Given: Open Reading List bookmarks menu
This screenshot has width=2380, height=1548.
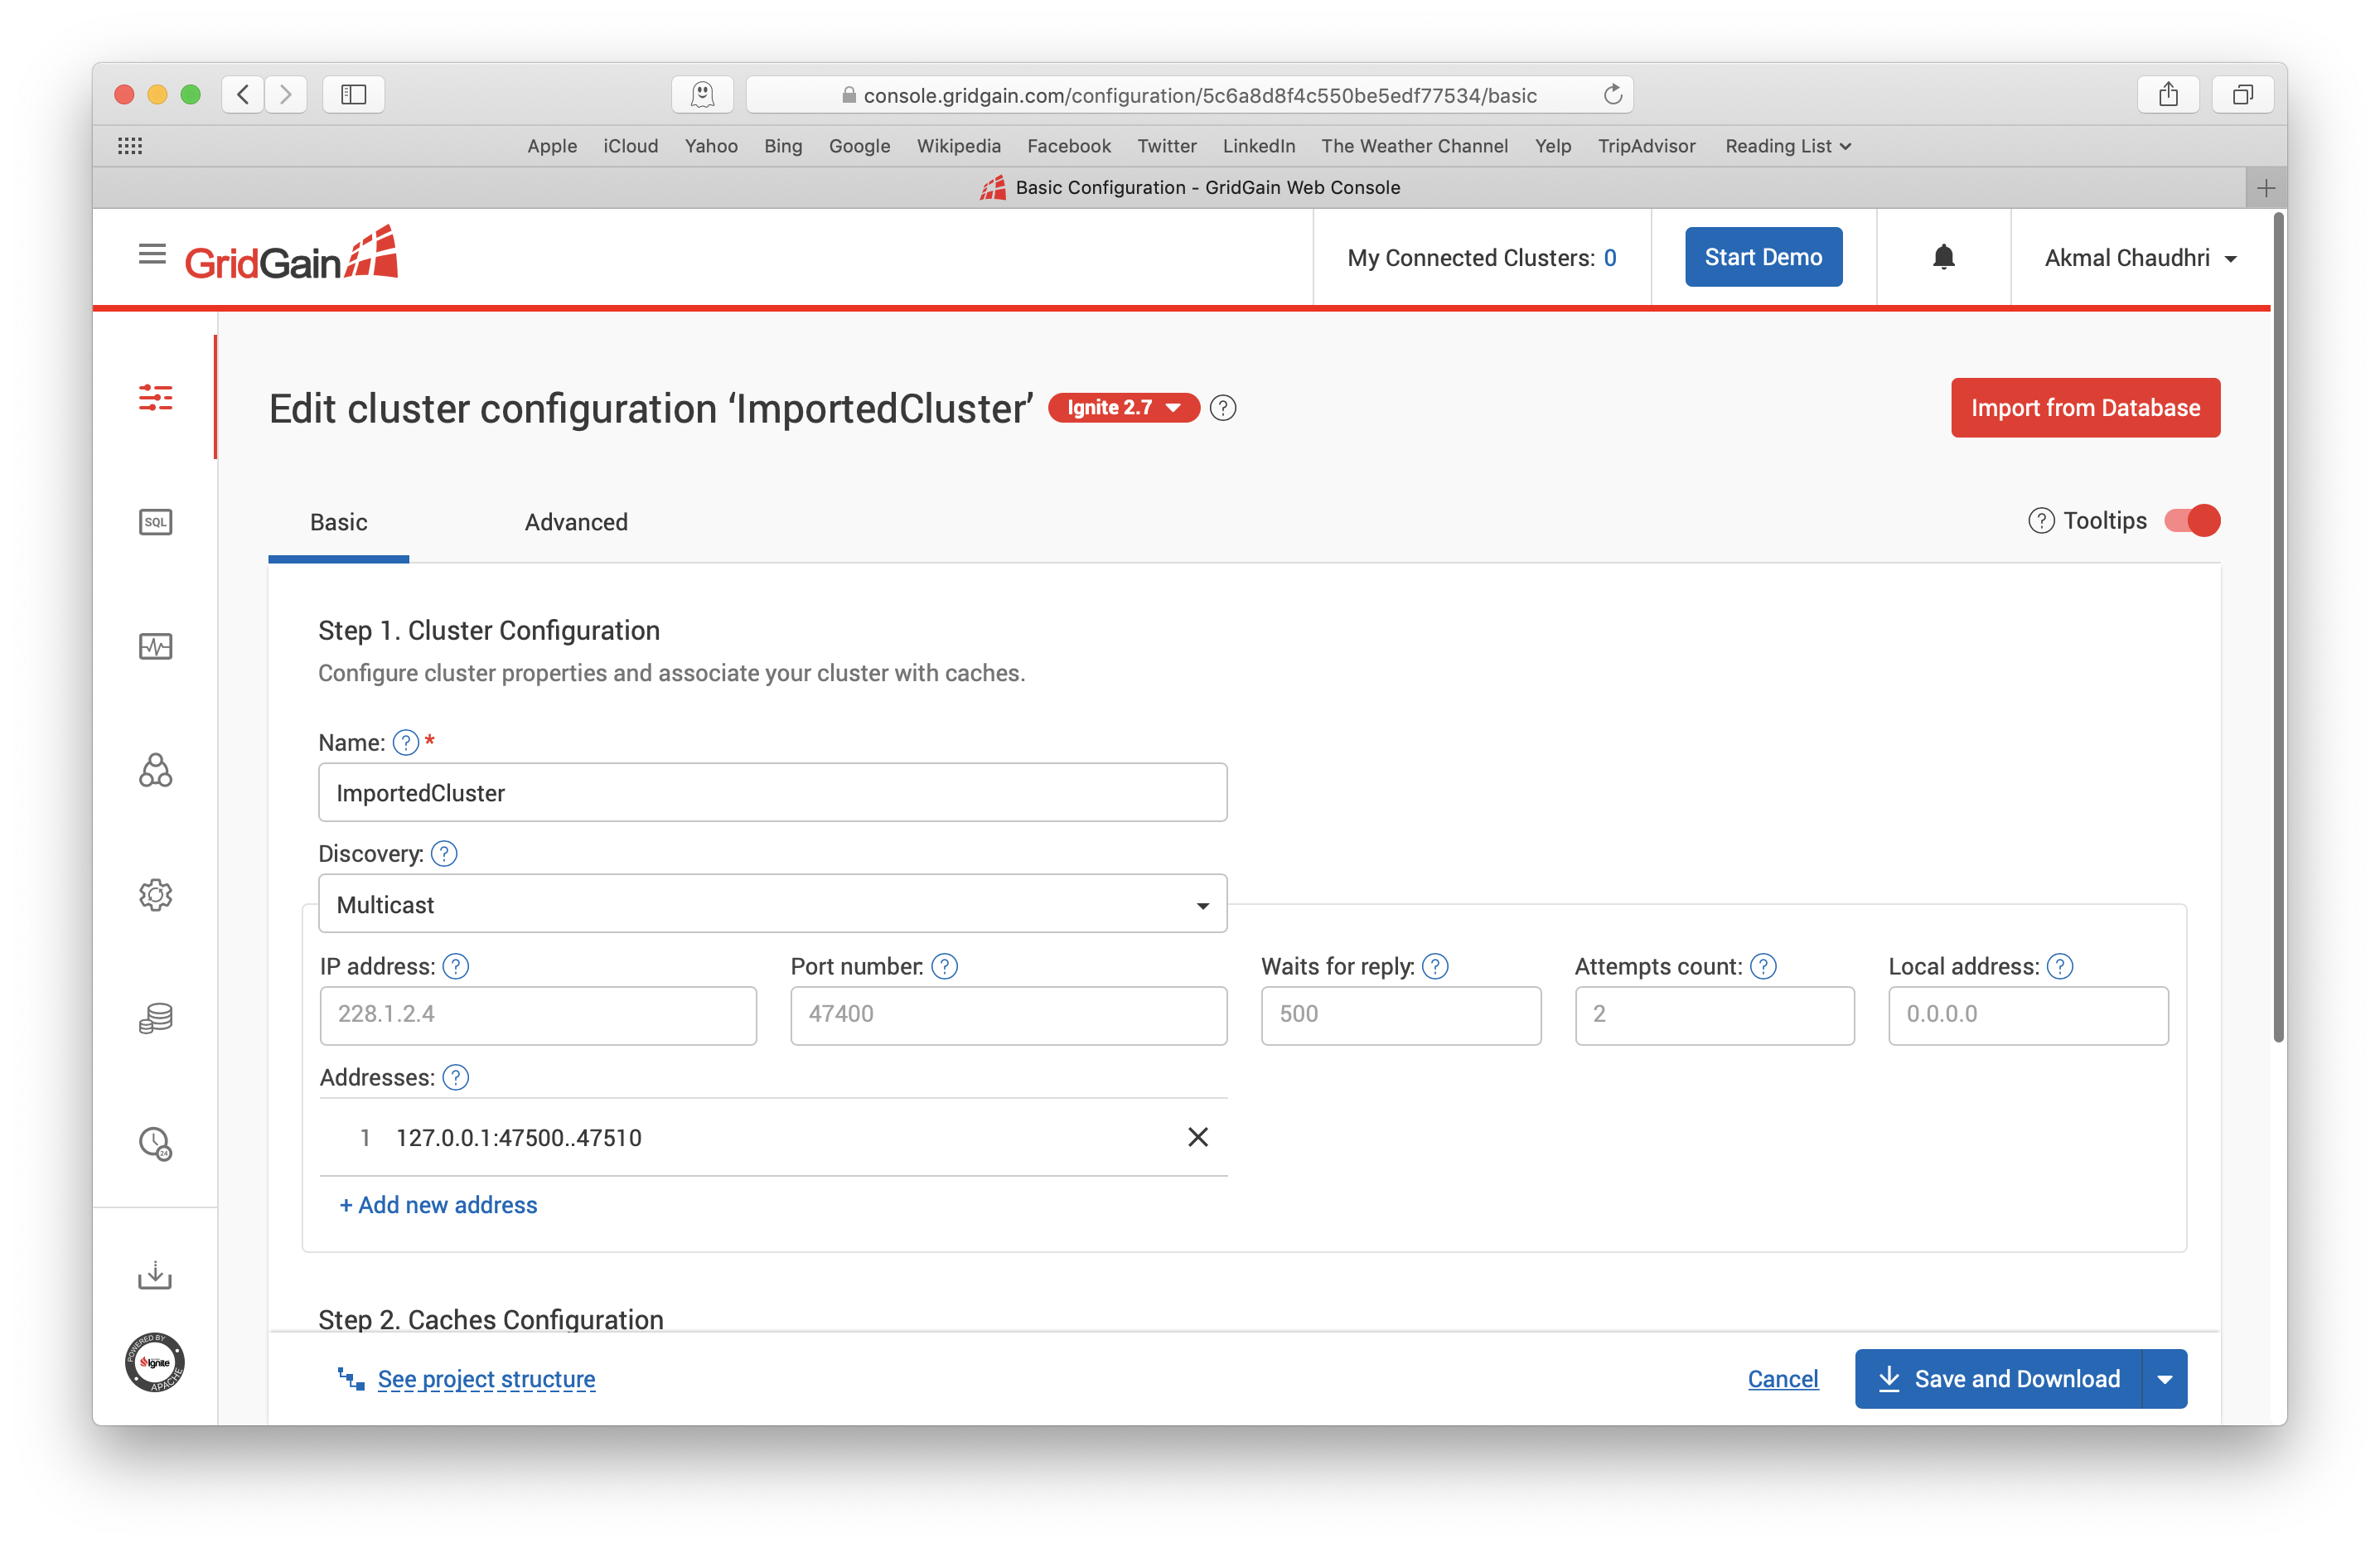Looking at the screenshot, I should point(1787,146).
